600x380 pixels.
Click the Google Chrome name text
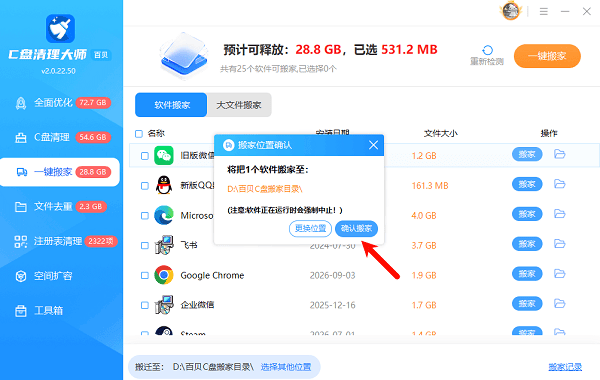click(212, 275)
